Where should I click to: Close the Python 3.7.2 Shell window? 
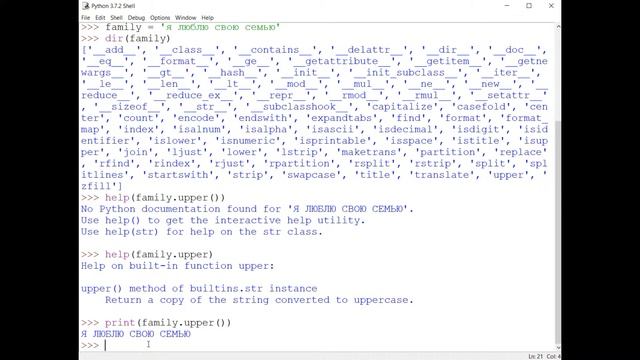(x=551, y=6)
